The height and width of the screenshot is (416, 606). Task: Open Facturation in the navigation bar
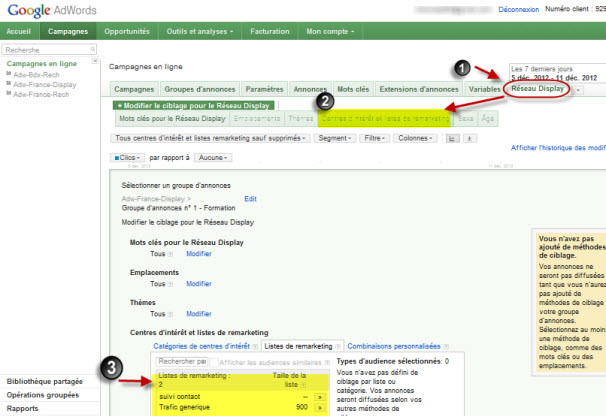[x=270, y=31]
